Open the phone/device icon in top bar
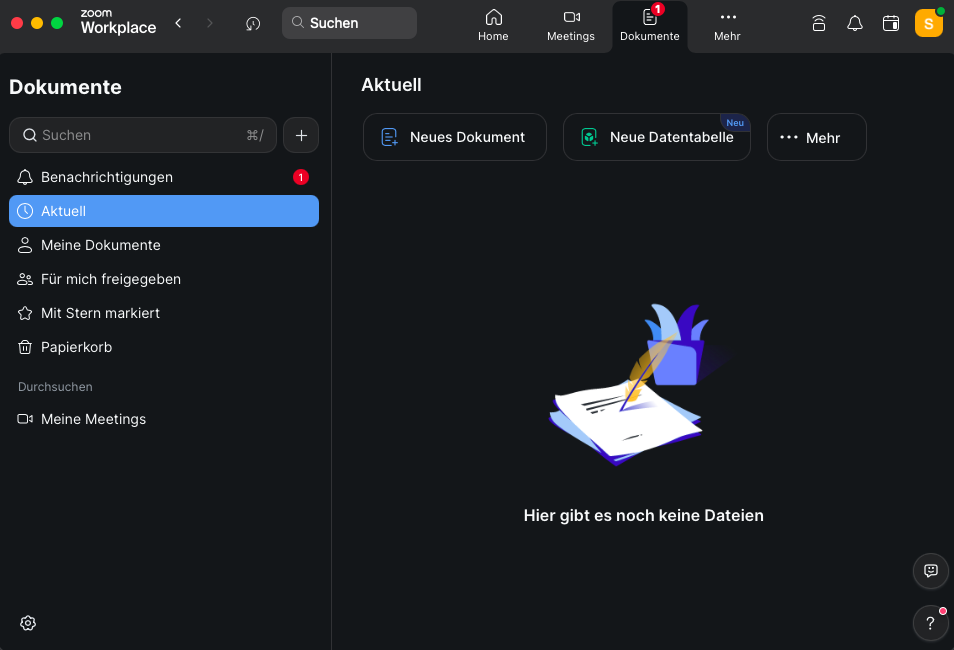 (818, 23)
